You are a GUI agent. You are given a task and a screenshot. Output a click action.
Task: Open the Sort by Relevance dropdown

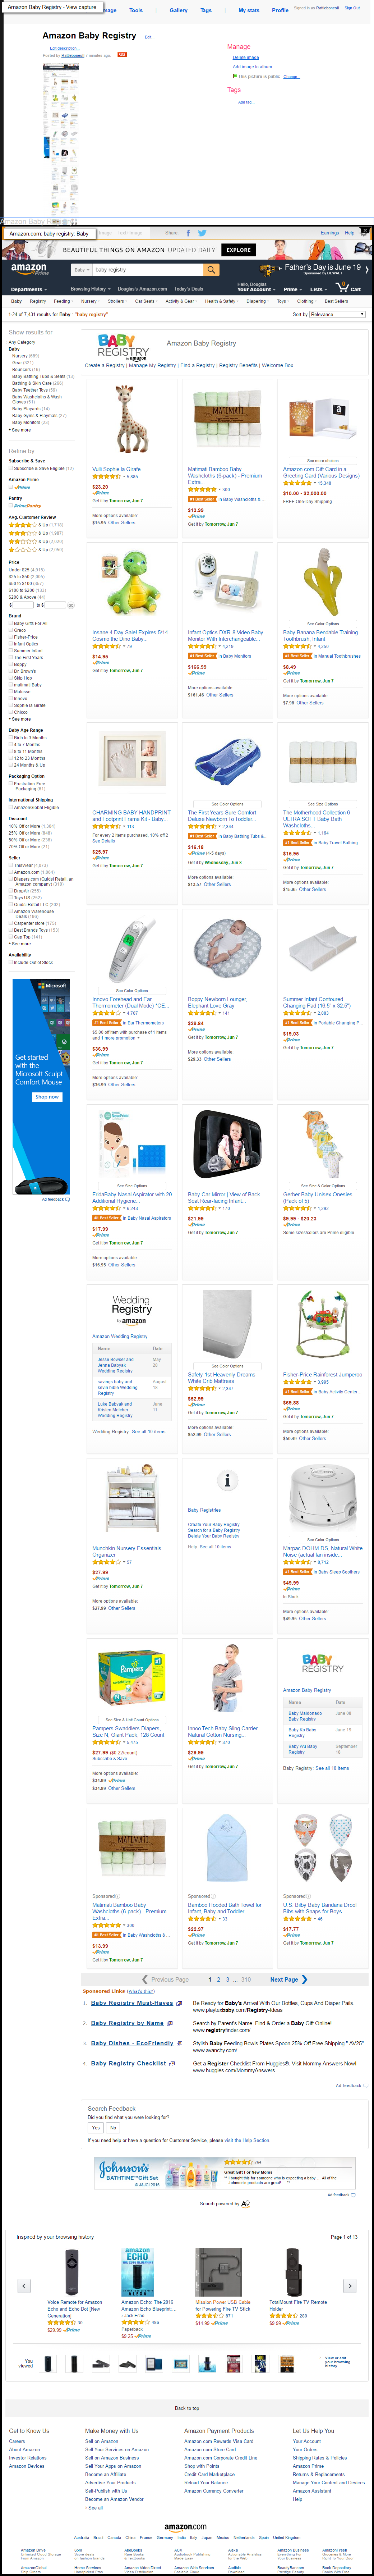(337, 314)
